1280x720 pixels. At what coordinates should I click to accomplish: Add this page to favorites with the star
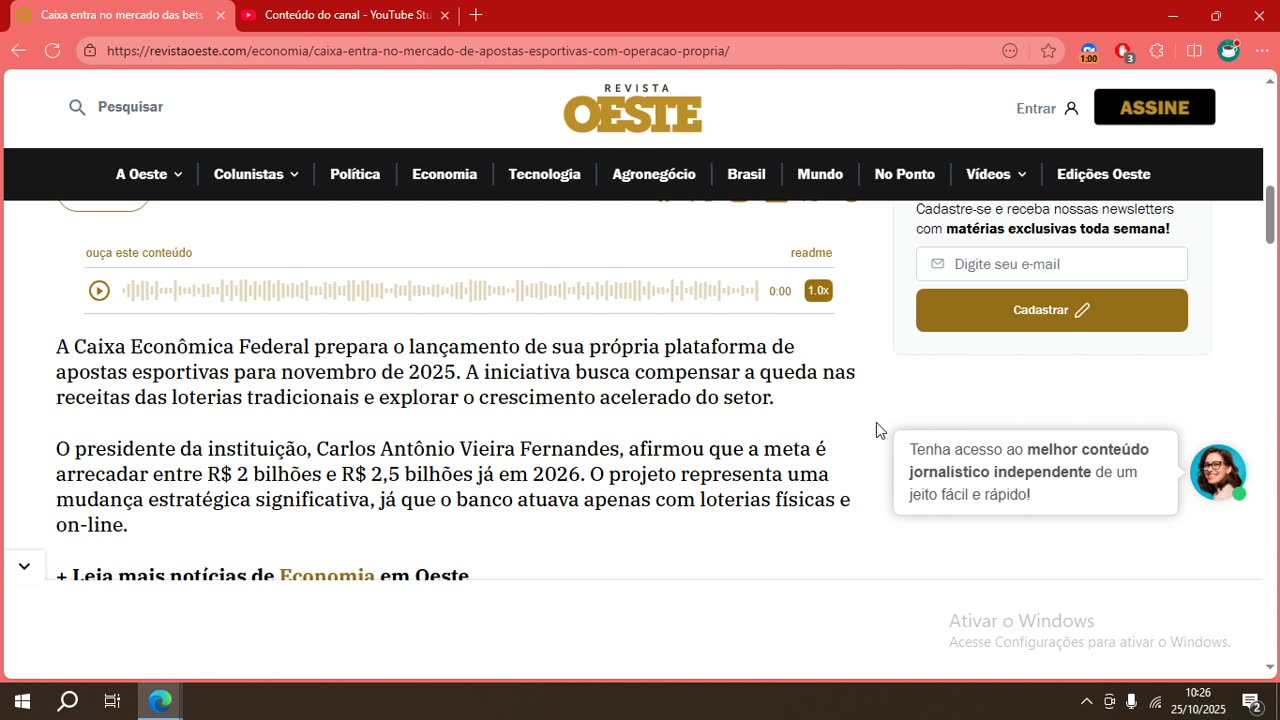(x=1048, y=51)
